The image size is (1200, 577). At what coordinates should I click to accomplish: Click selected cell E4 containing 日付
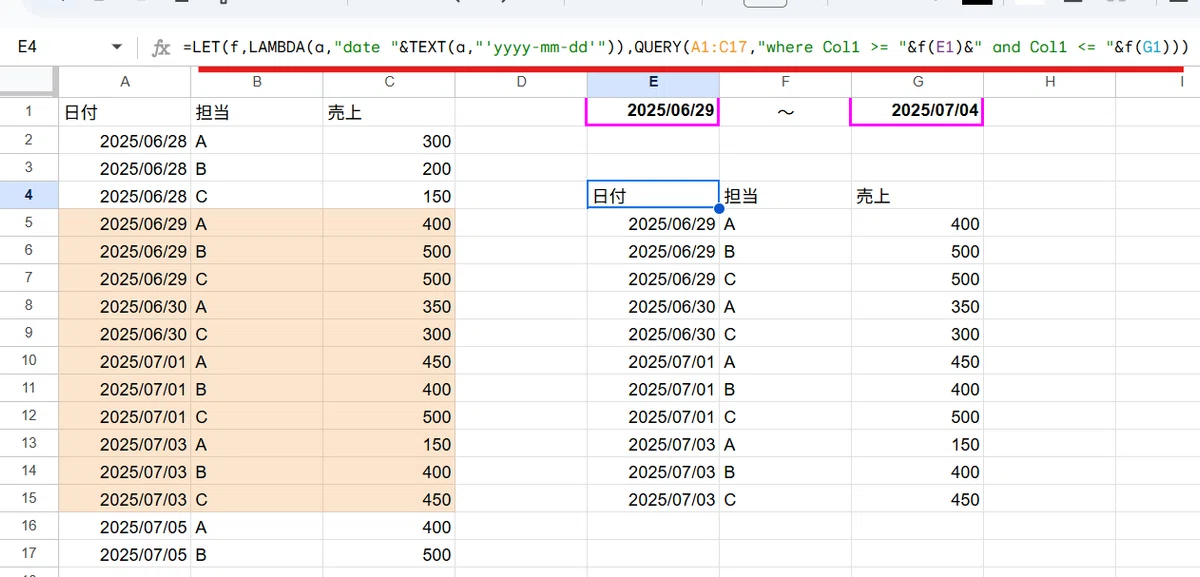click(653, 196)
